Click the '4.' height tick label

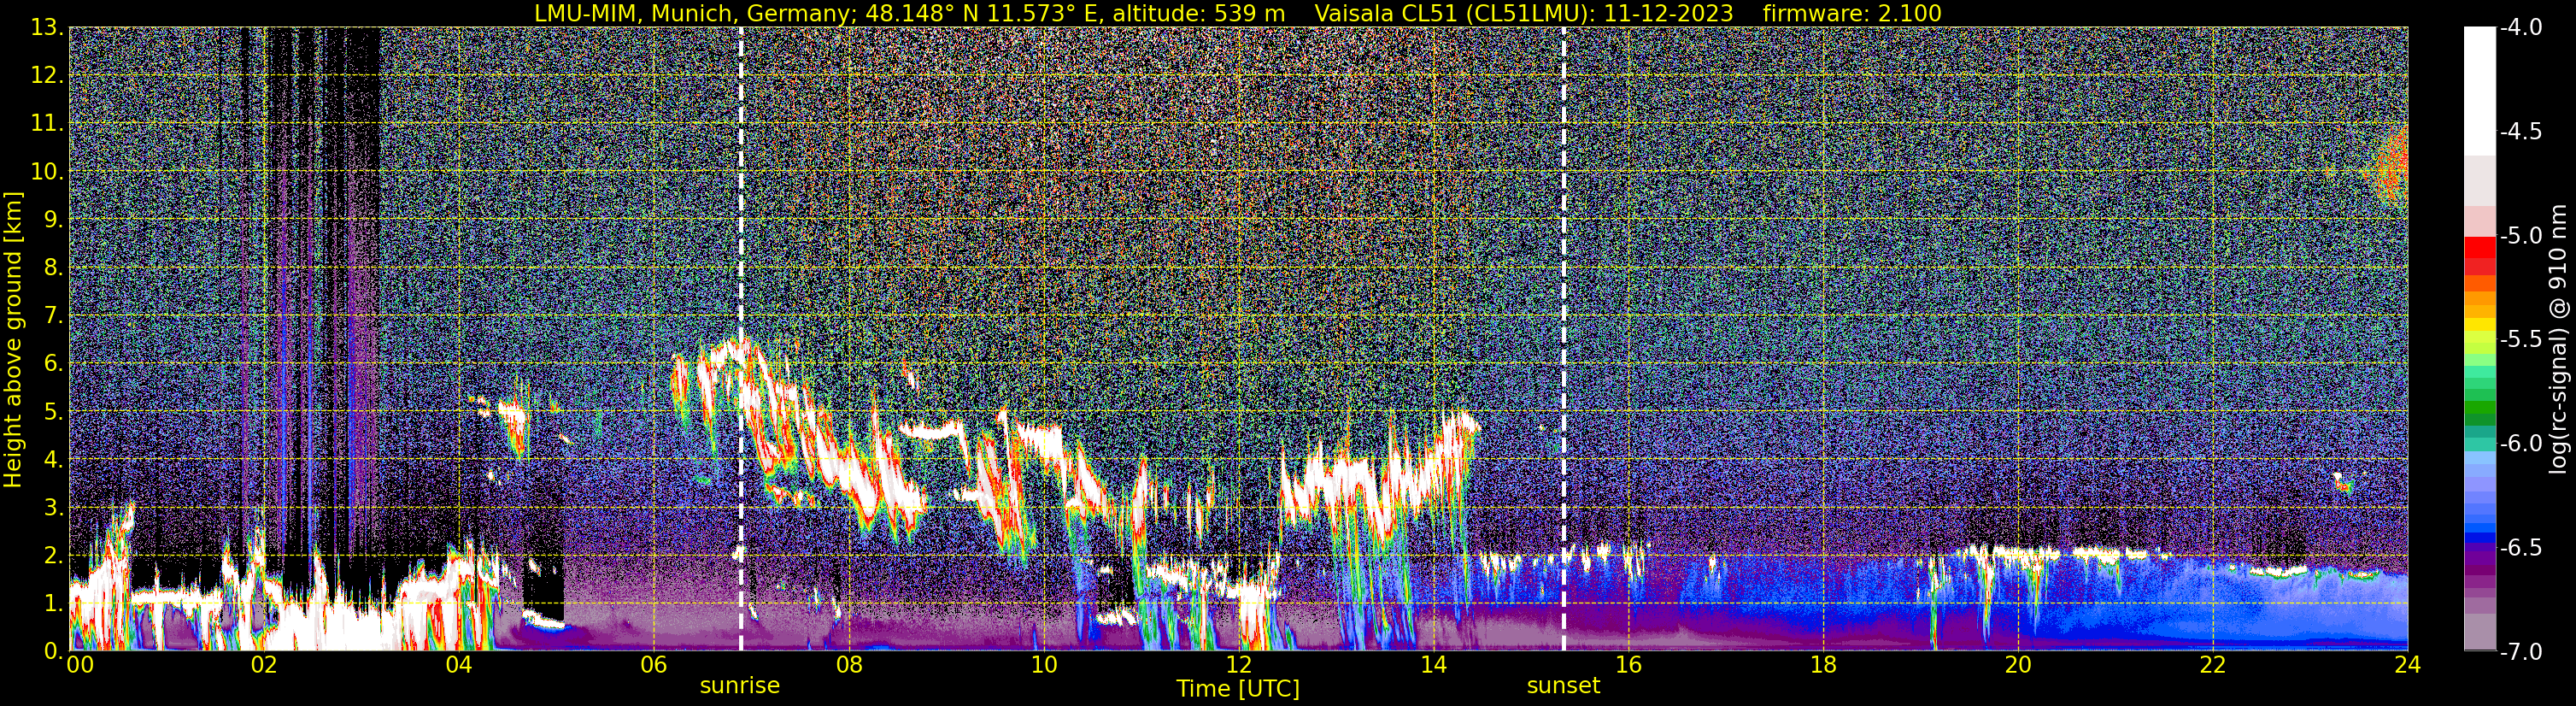[x=54, y=460]
